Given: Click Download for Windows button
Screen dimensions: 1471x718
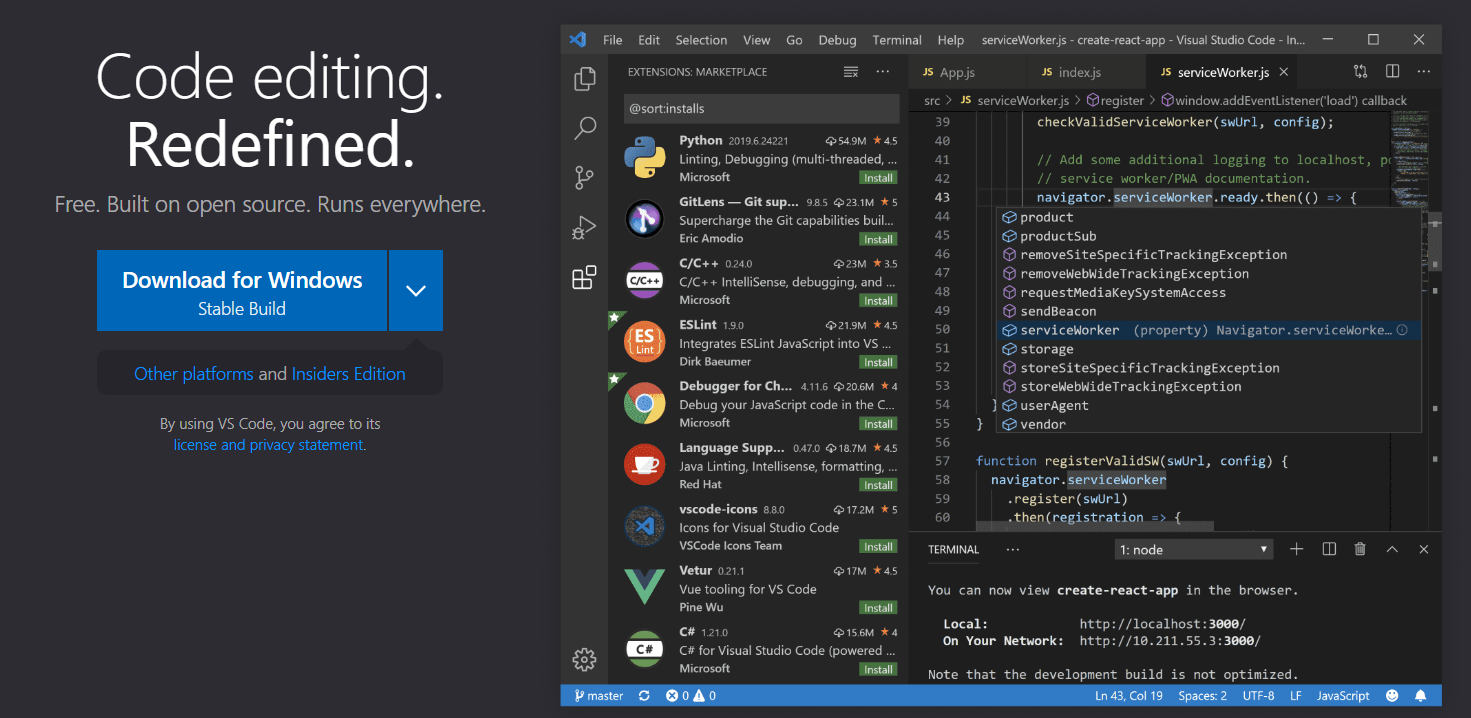Looking at the screenshot, I should pyautogui.click(x=242, y=291).
